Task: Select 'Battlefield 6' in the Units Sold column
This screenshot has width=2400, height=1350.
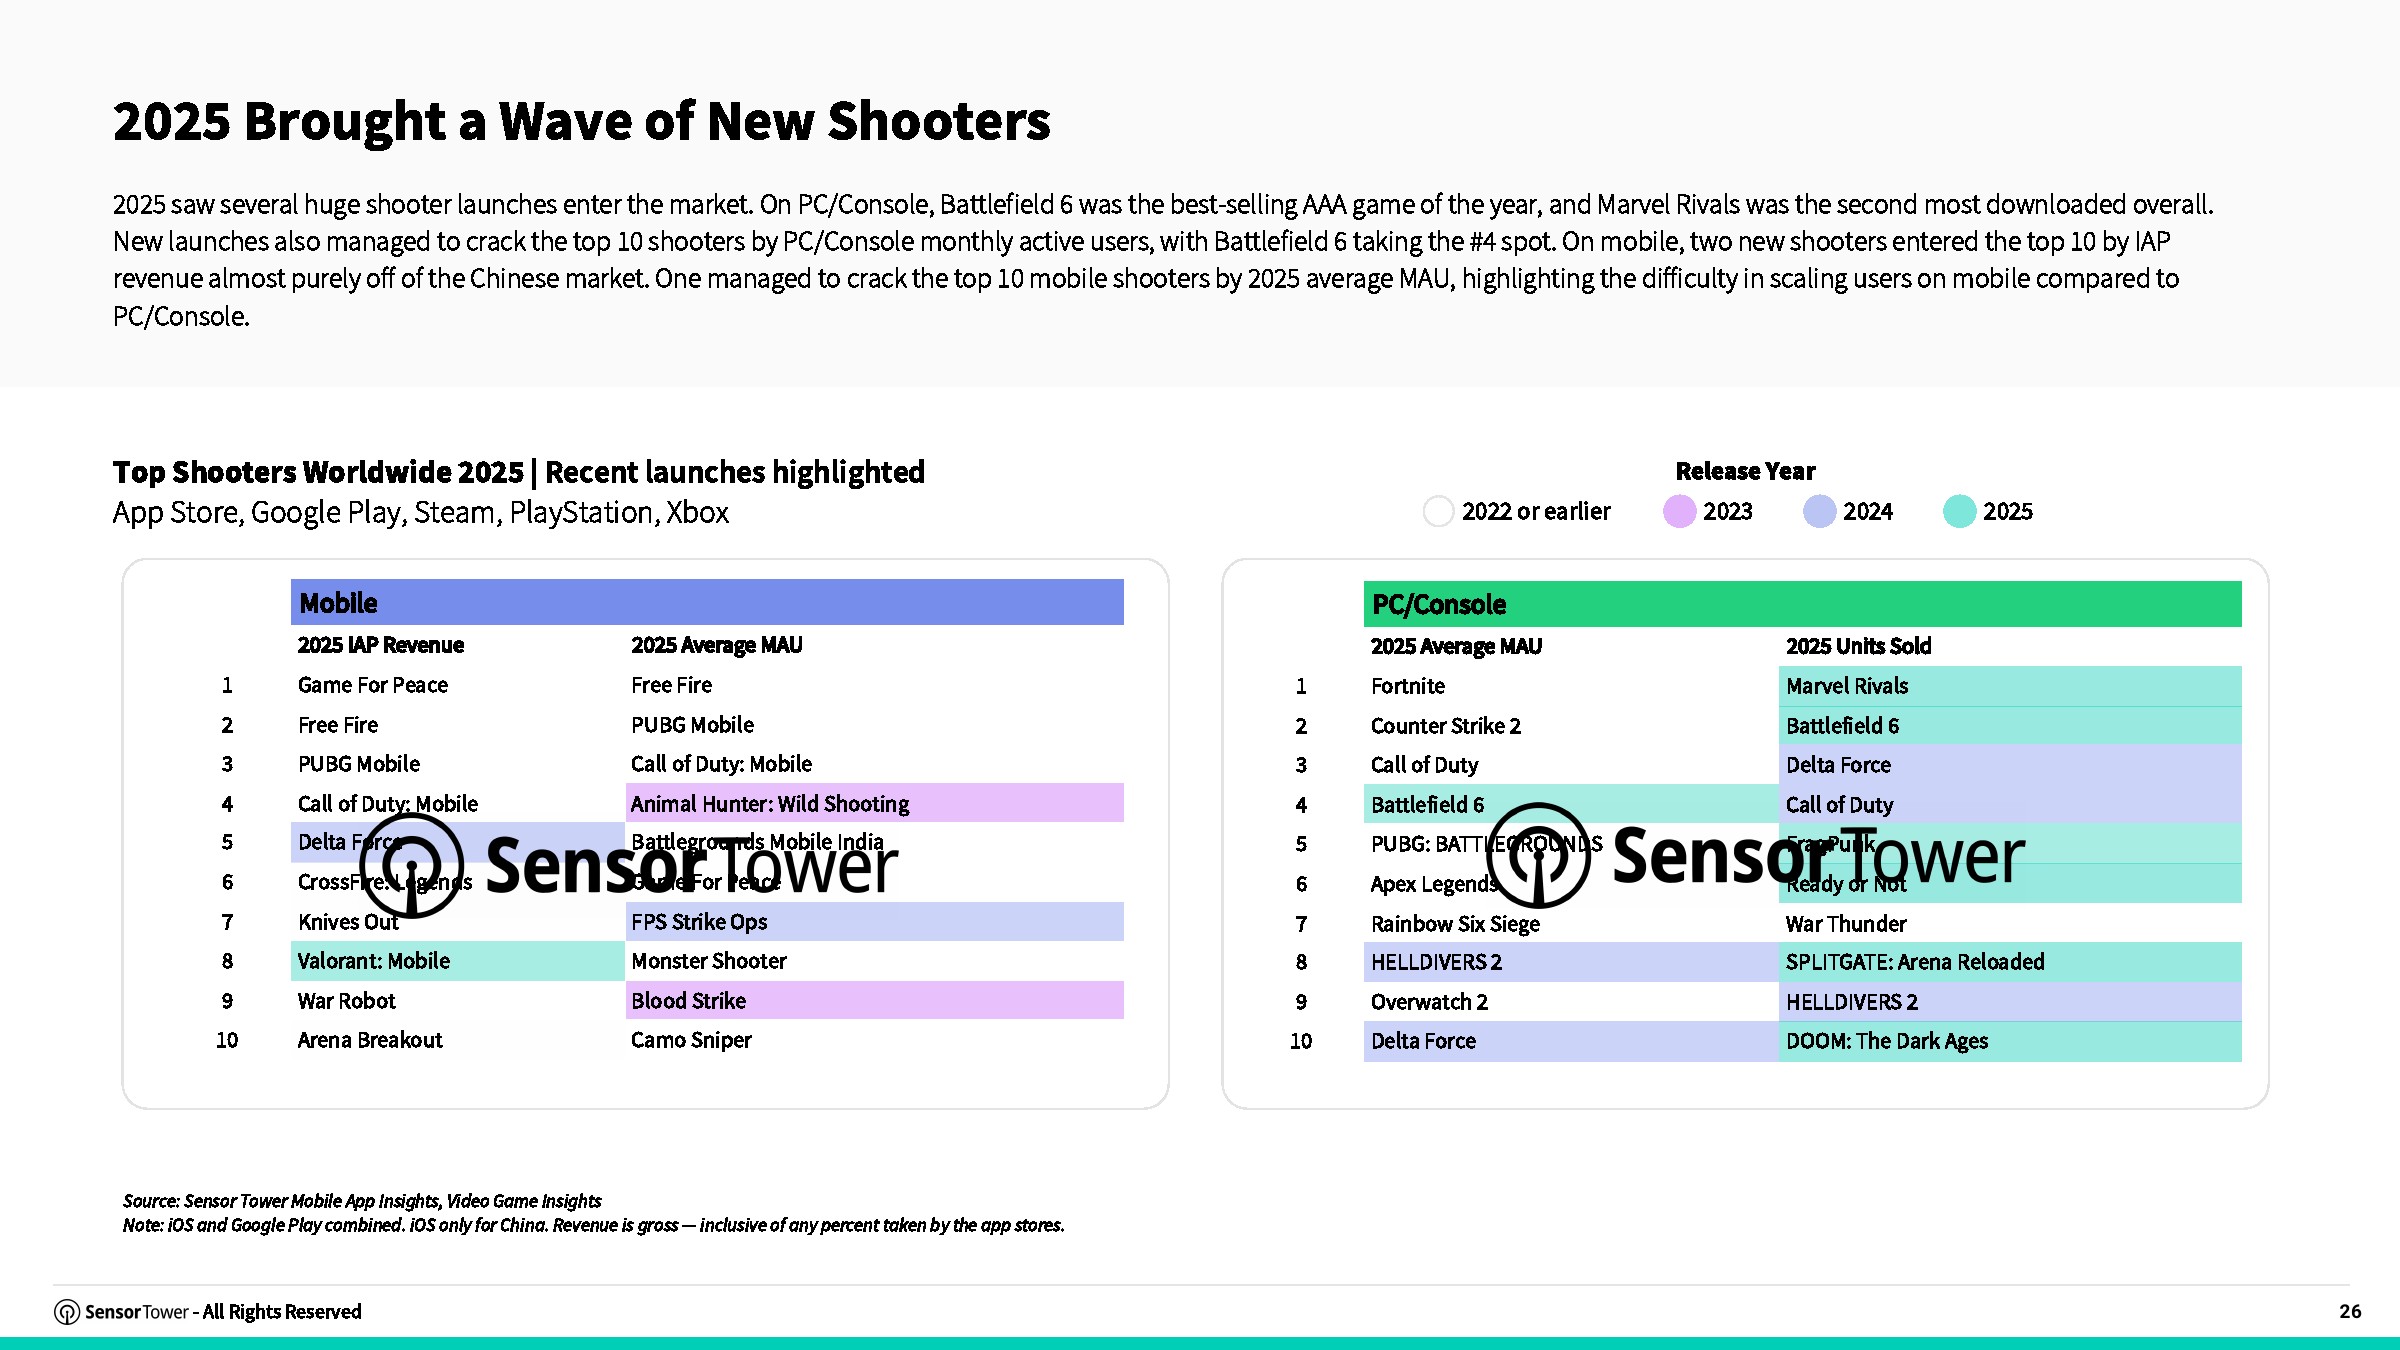Action: (x=2010, y=726)
